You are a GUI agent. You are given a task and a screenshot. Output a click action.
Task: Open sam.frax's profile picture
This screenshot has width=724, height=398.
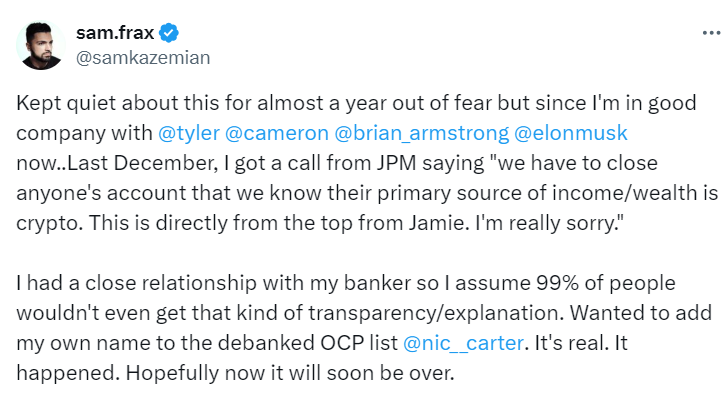[41, 45]
